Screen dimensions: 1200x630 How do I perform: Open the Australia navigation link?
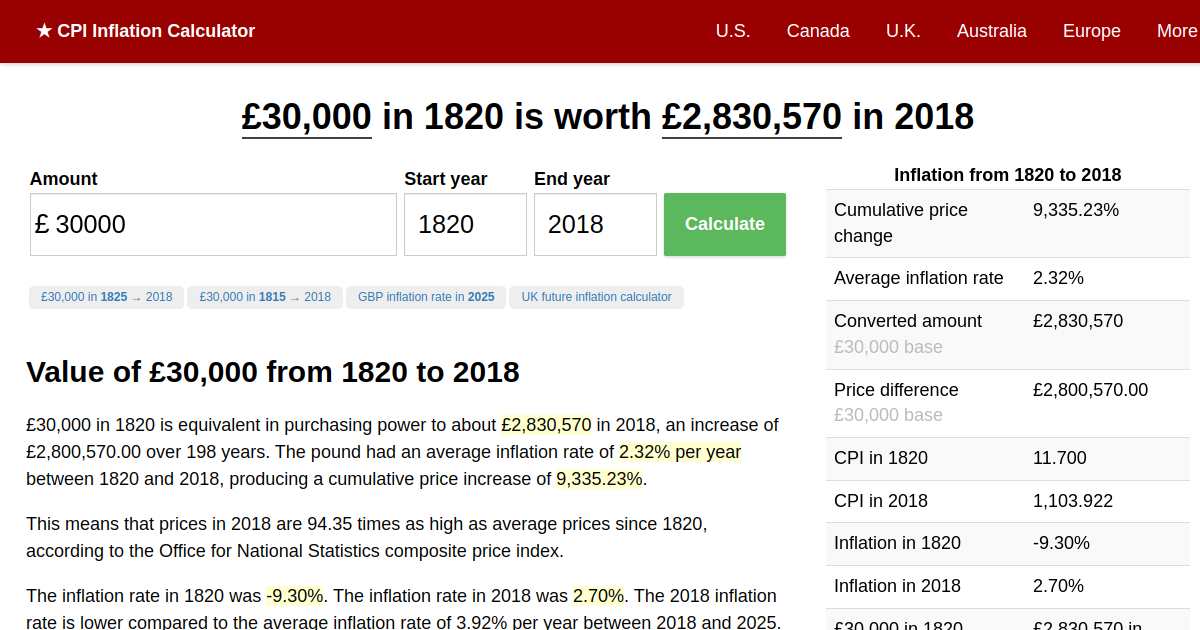pos(991,31)
